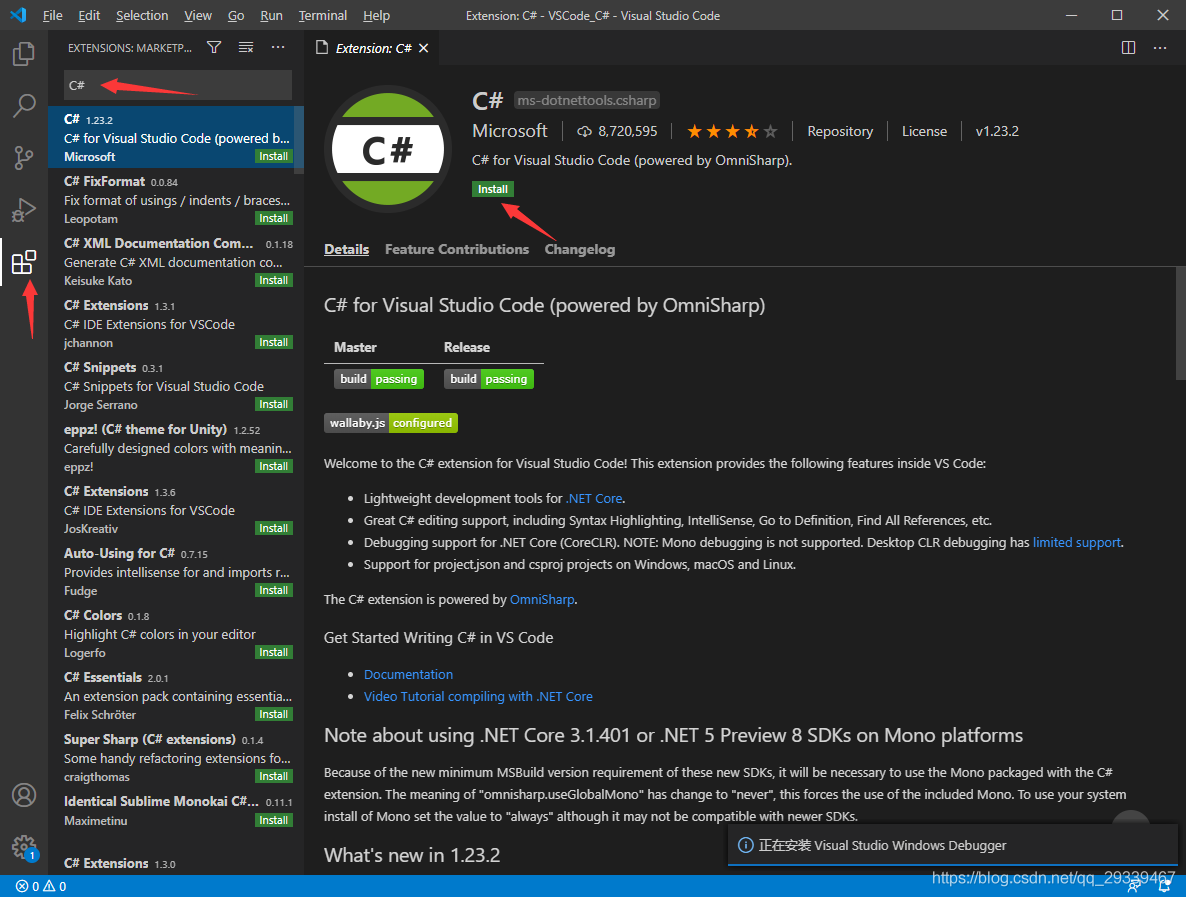Close the Extension: C# tab
This screenshot has width=1186, height=897.
(x=424, y=48)
